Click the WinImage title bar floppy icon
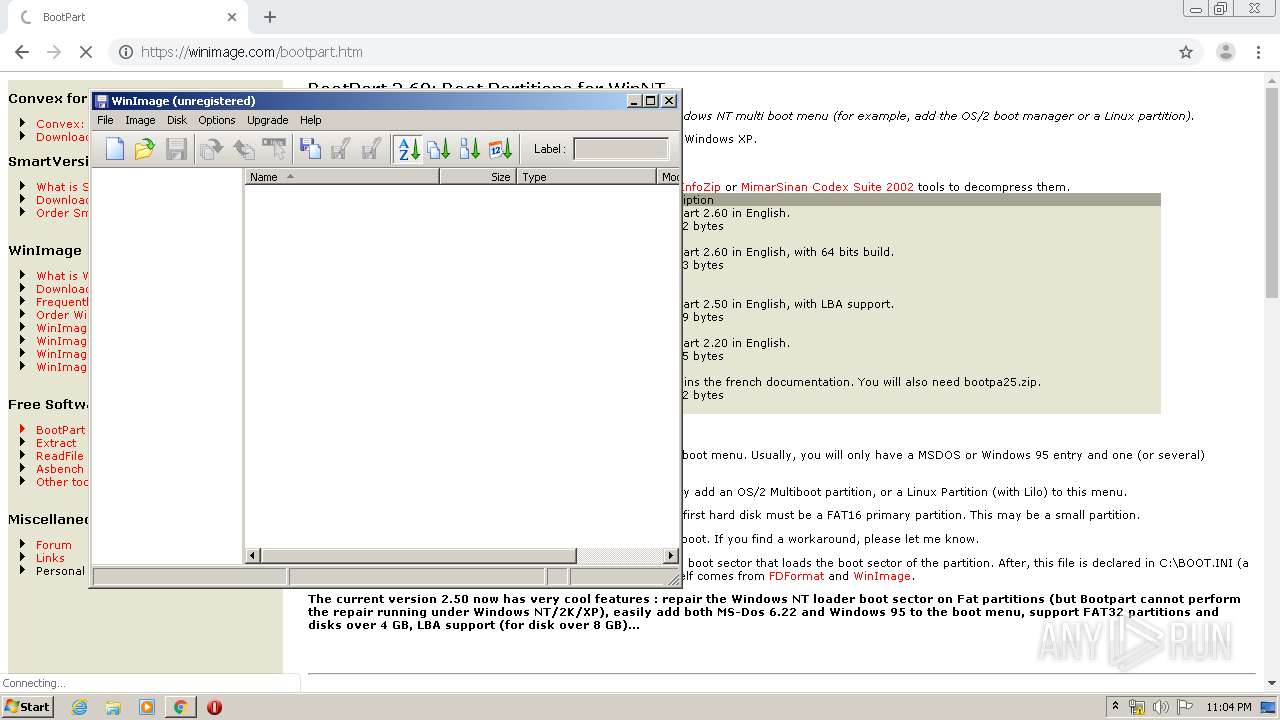Image resolution: width=1280 pixels, height=720 pixels. tap(102, 101)
